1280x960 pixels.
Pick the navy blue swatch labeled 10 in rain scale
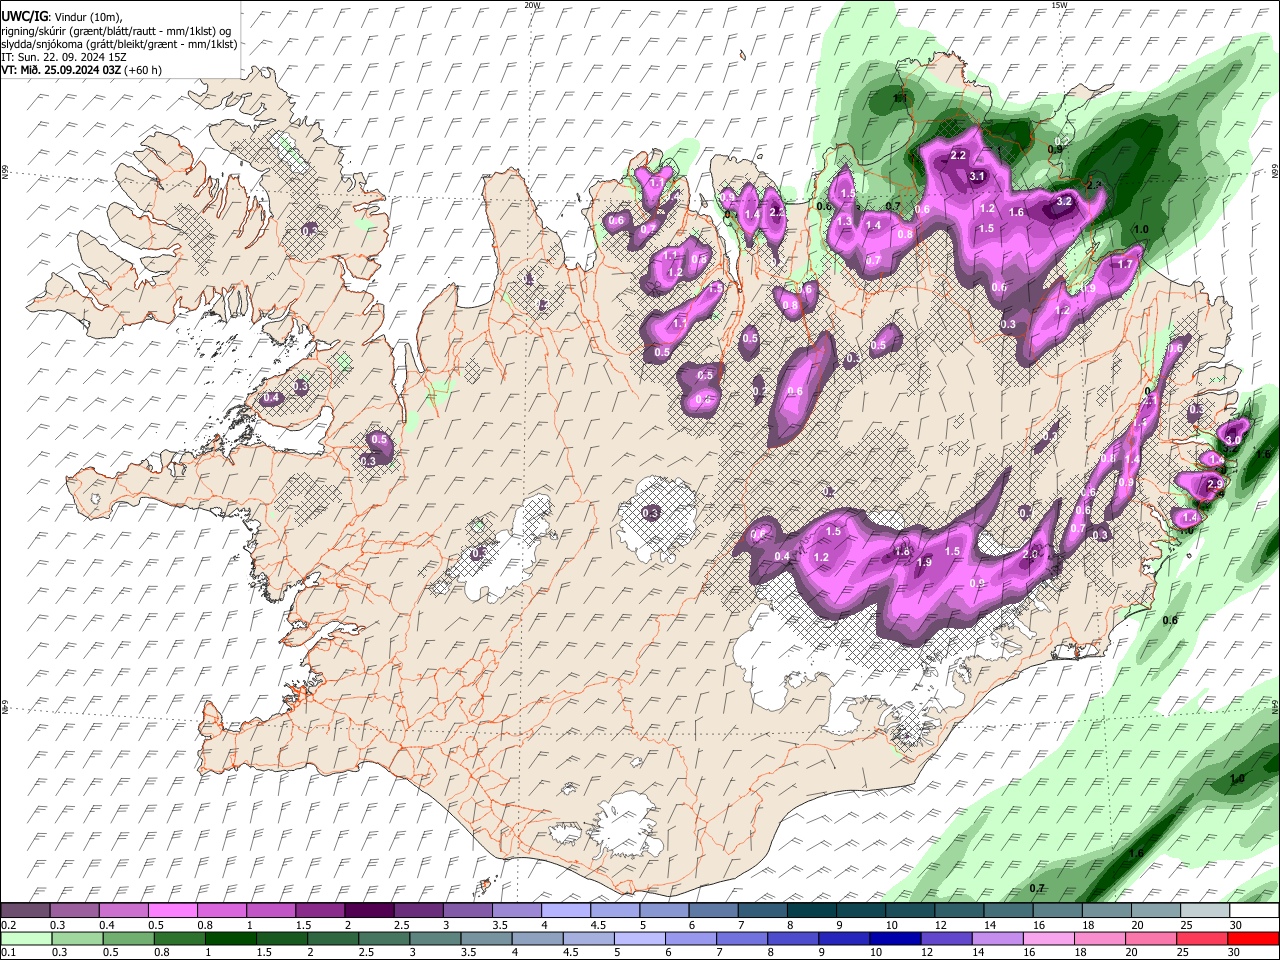pos(894,938)
